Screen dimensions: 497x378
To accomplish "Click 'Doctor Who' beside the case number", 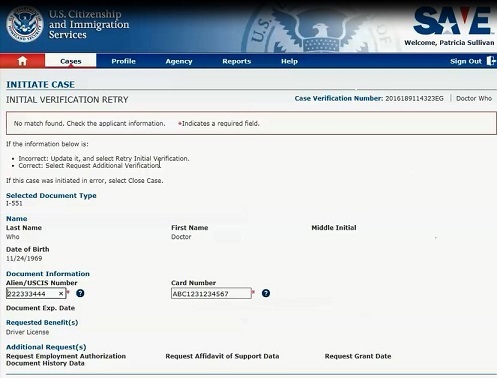I will 474,98.
